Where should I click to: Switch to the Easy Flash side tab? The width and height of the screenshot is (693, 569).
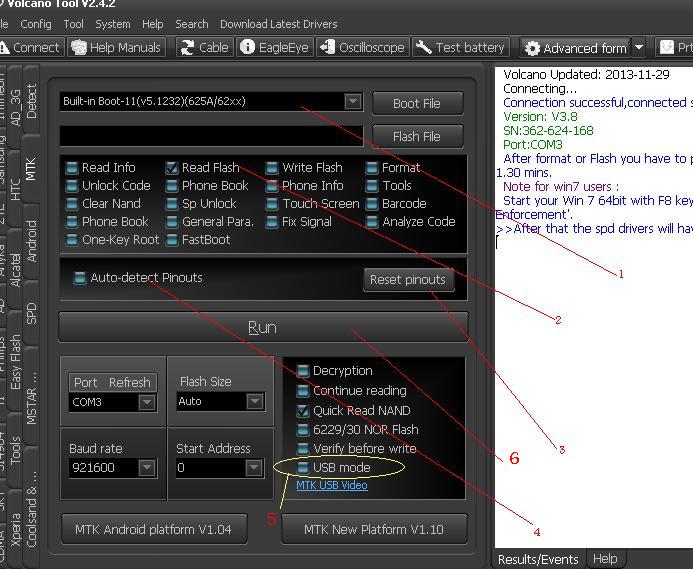pyautogui.click(x=15, y=361)
